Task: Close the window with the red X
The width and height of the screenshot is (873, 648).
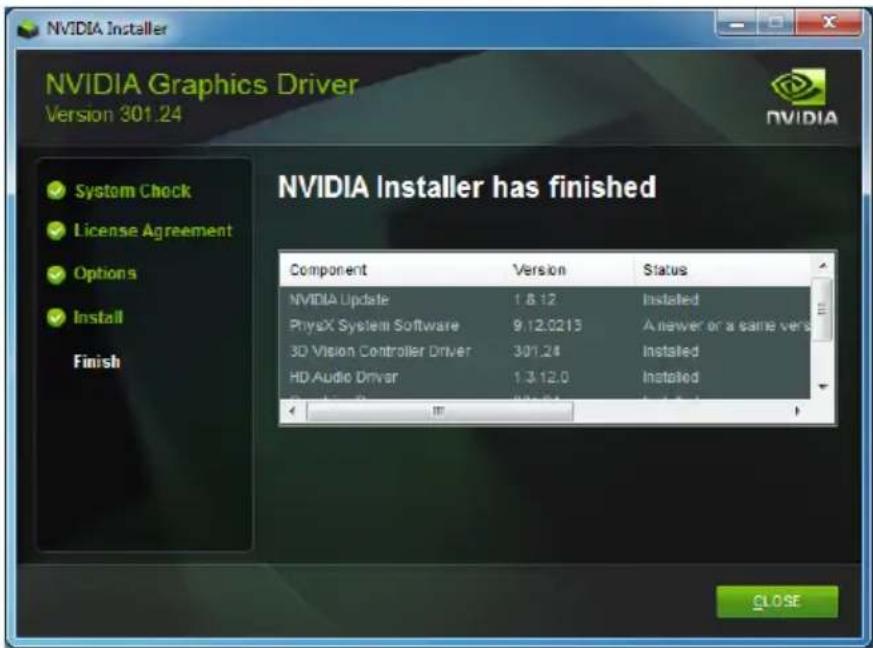Action: [828, 23]
